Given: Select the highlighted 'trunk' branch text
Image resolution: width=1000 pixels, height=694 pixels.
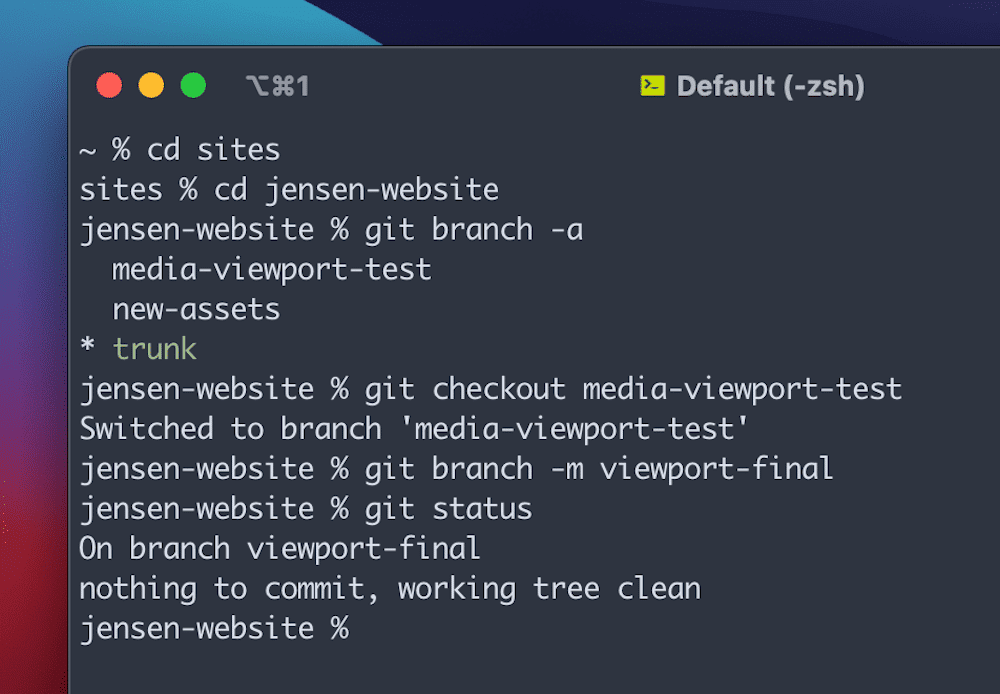Looking at the screenshot, I should point(154,349).
